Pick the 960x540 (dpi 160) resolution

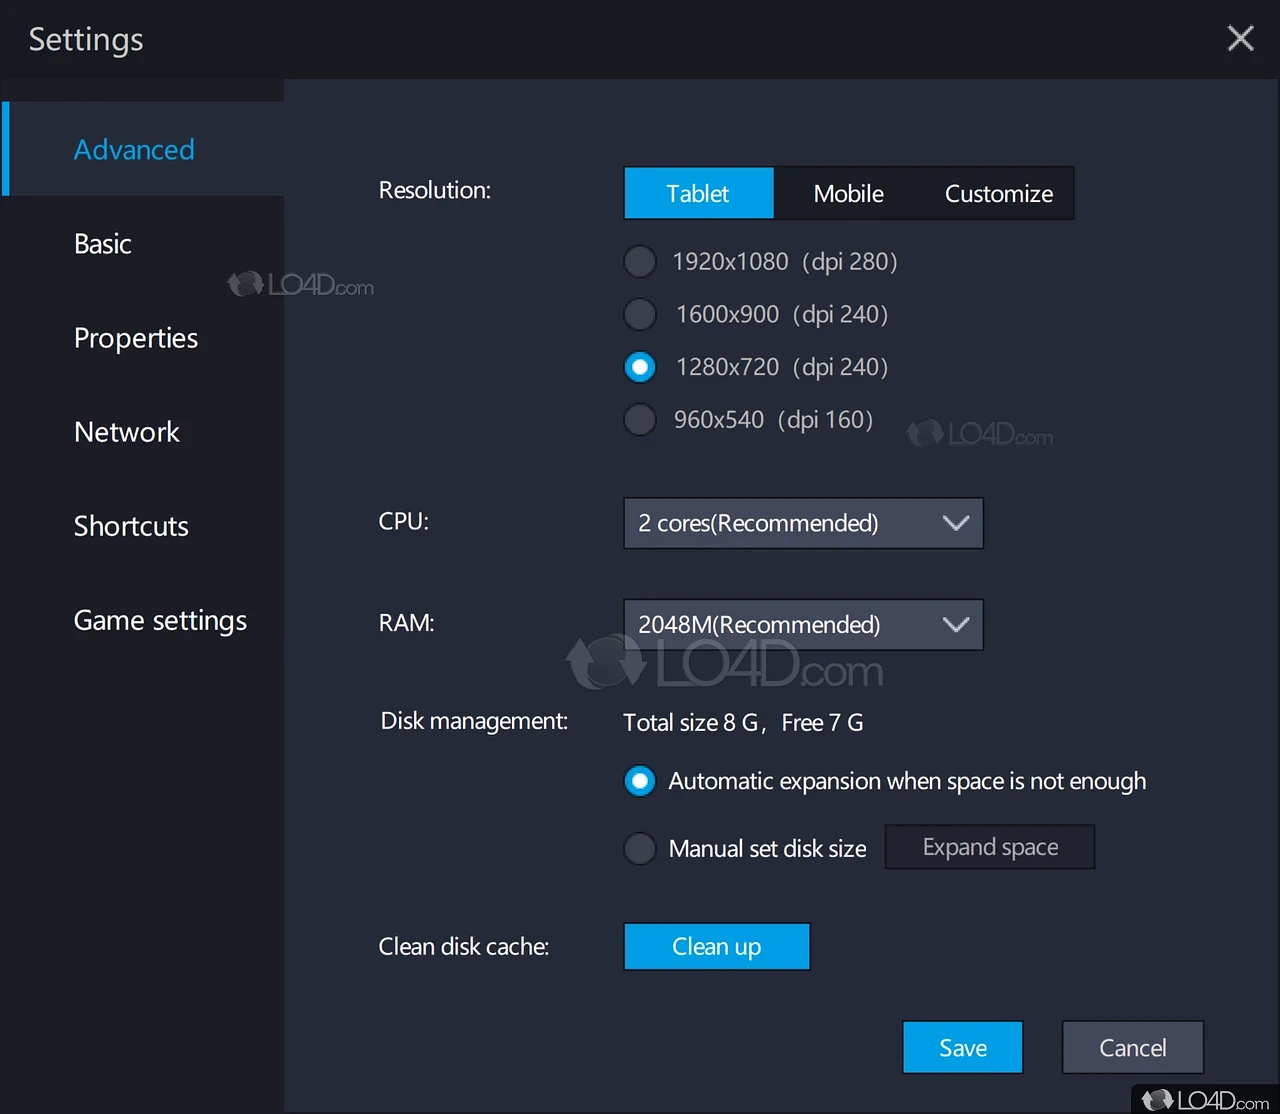click(640, 420)
